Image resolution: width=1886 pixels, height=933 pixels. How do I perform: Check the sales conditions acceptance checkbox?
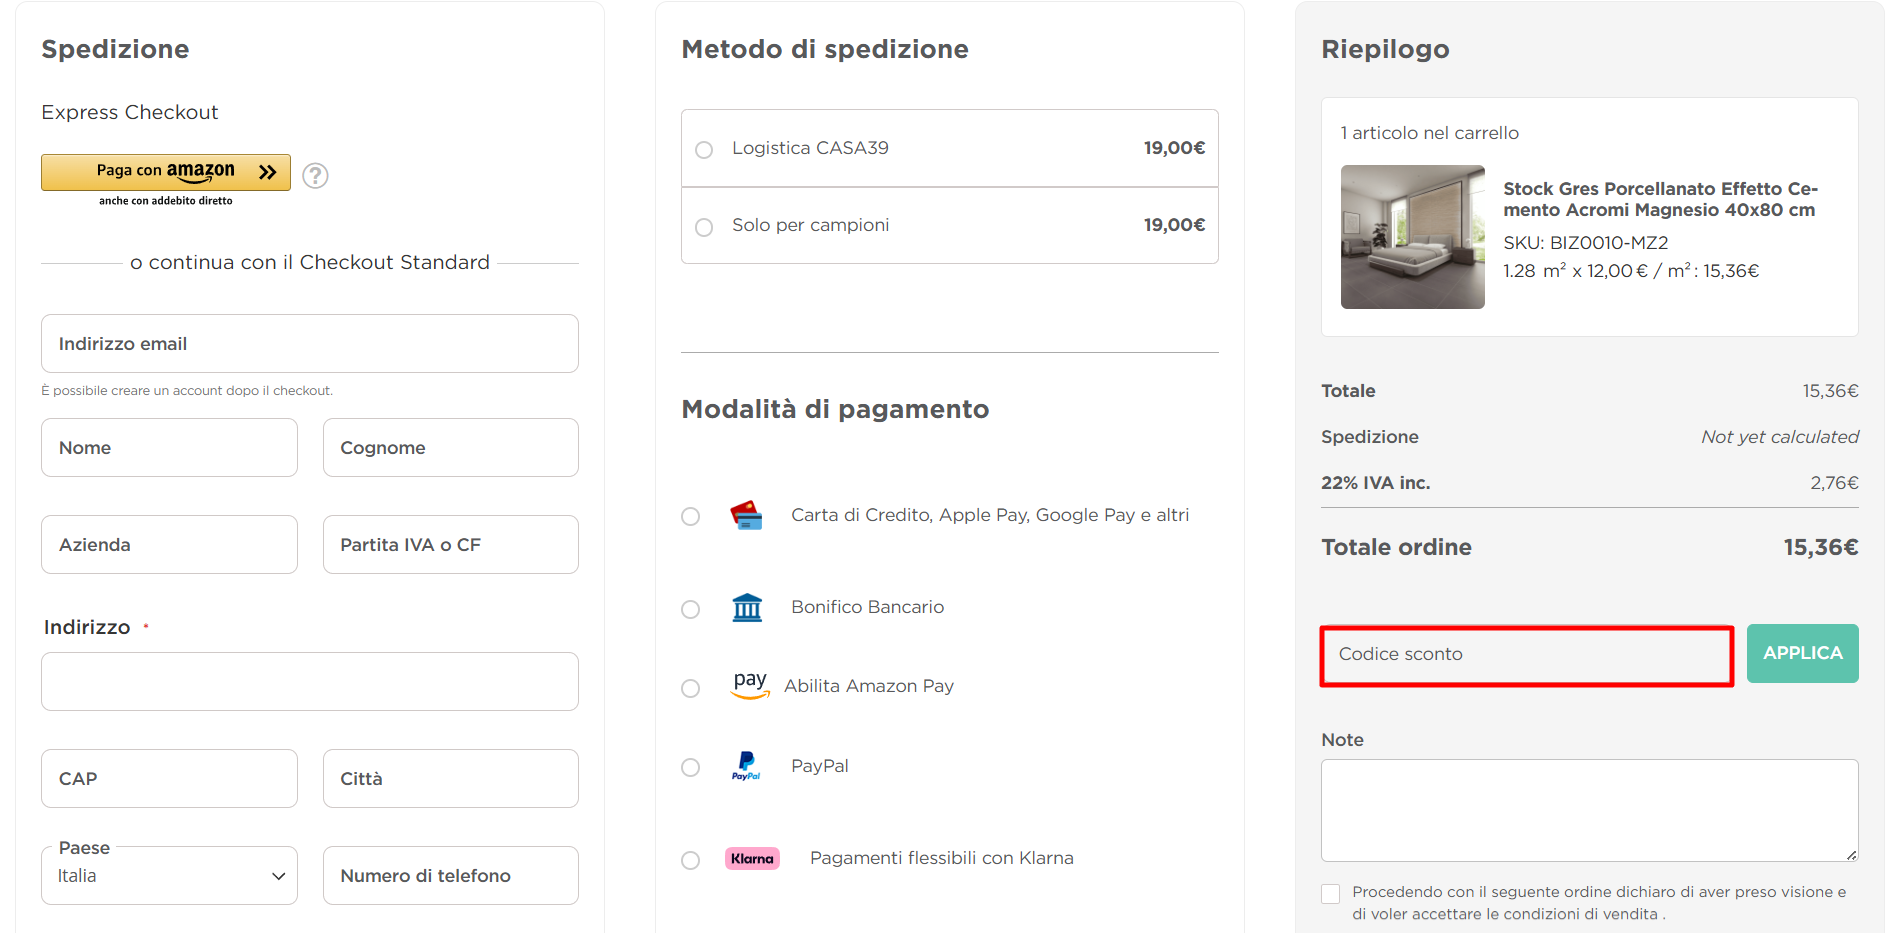tap(1330, 893)
